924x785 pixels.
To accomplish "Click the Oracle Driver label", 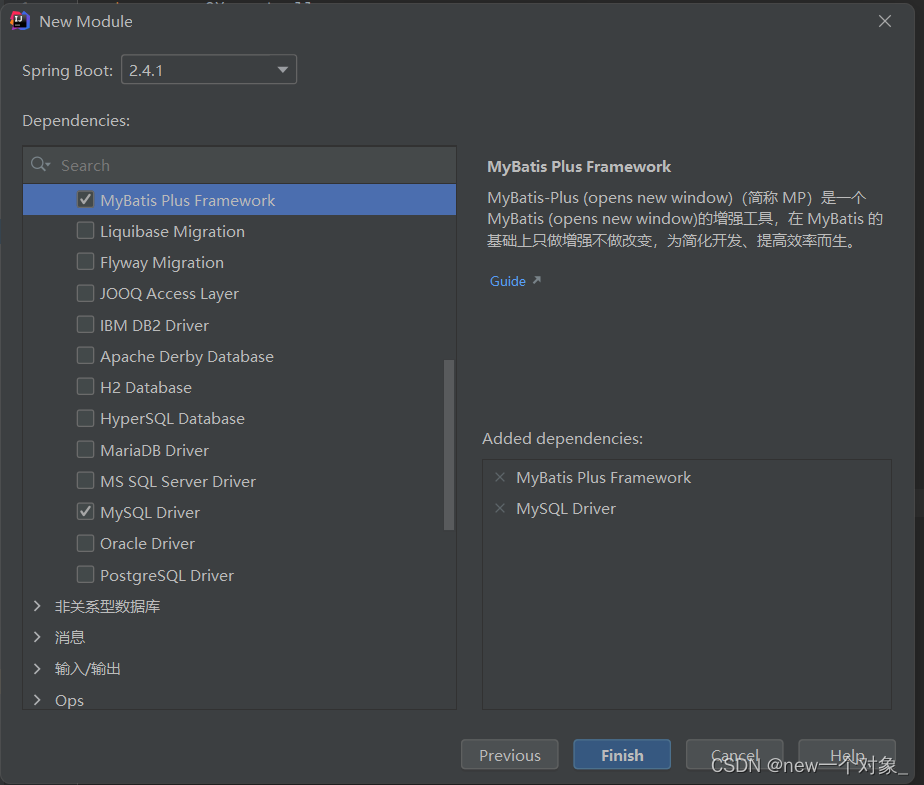I will tap(147, 543).
